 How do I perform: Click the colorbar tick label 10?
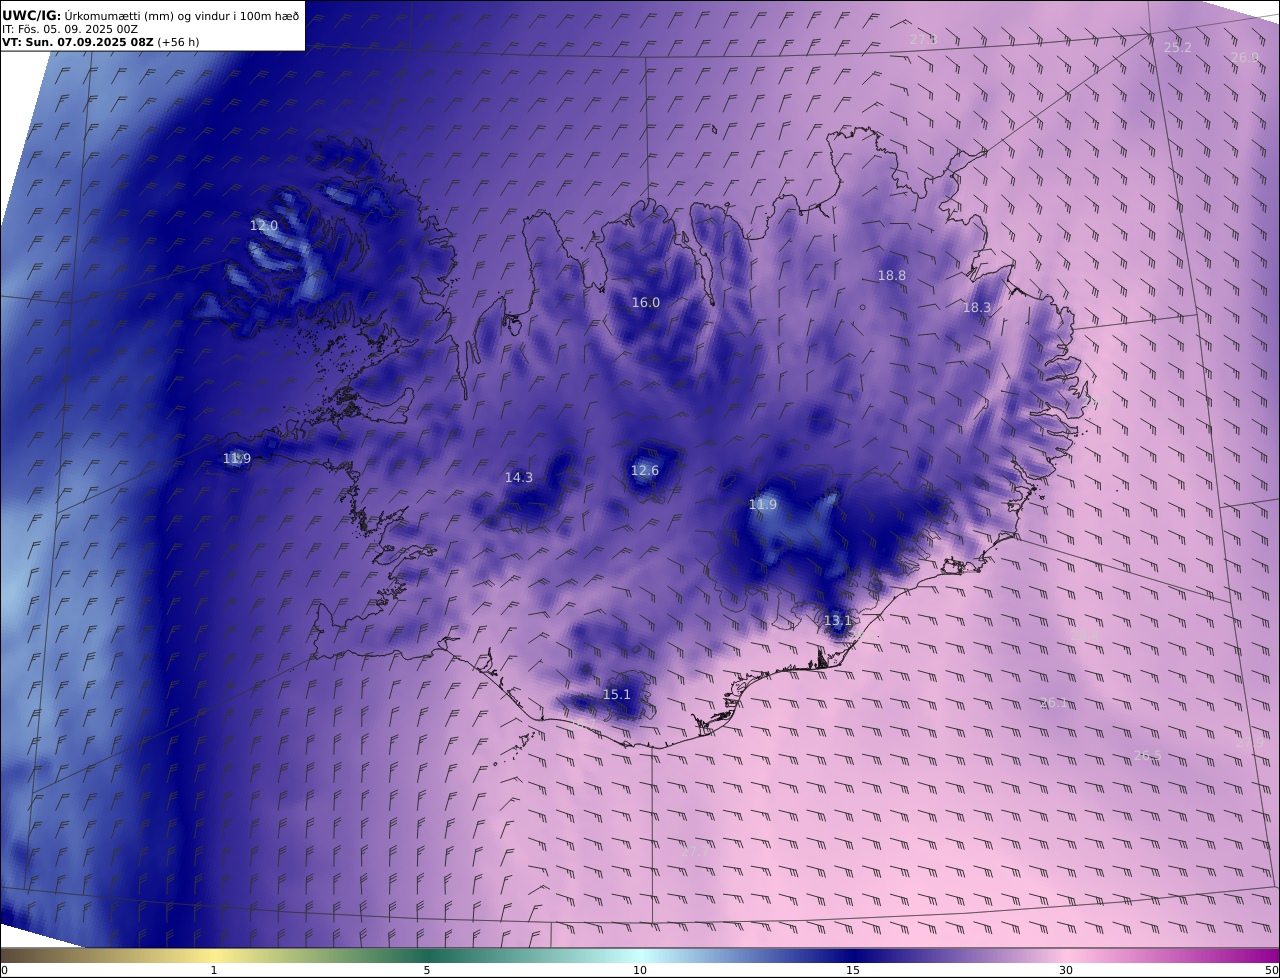tap(640, 970)
